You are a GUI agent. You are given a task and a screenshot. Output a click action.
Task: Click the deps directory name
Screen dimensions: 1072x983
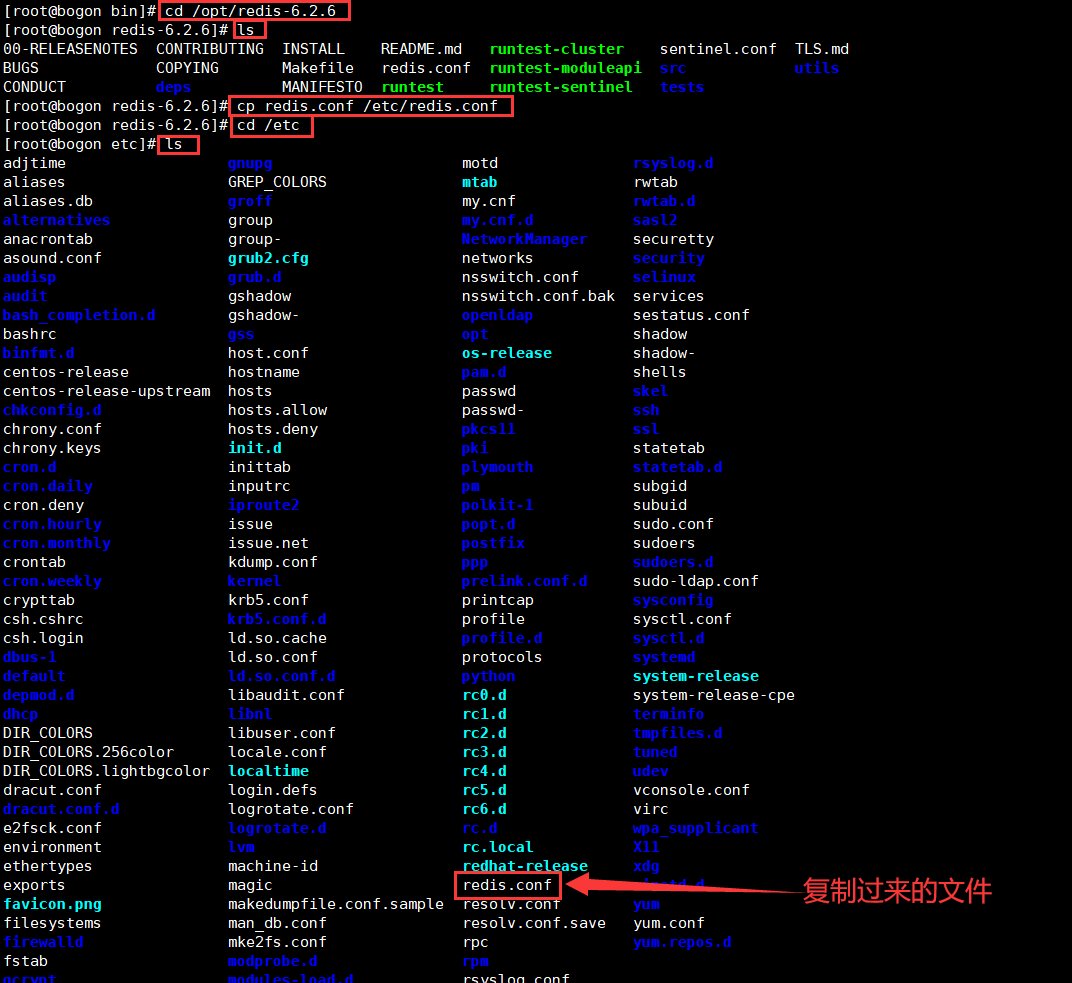pyautogui.click(x=174, y=87)
